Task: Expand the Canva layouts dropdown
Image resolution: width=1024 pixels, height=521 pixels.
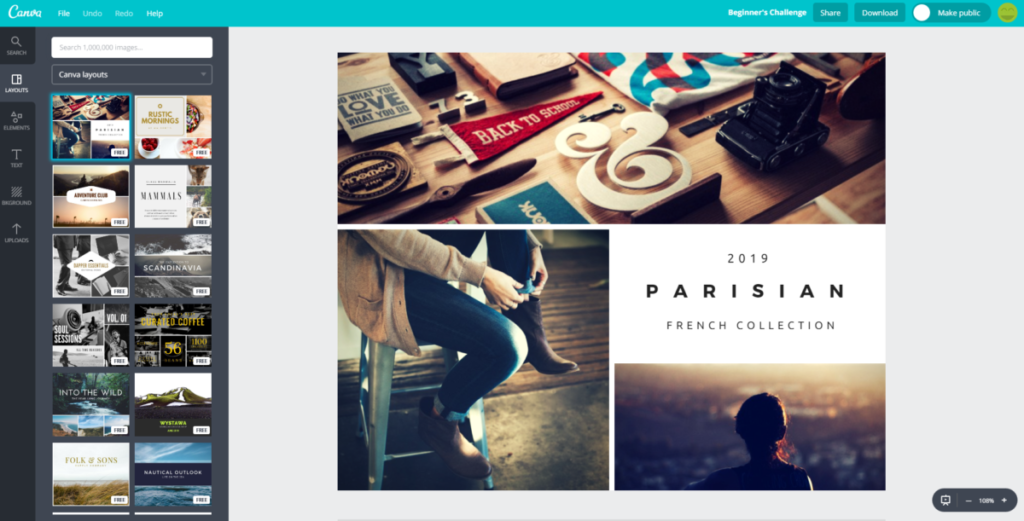Action: (x=132, y=74)
